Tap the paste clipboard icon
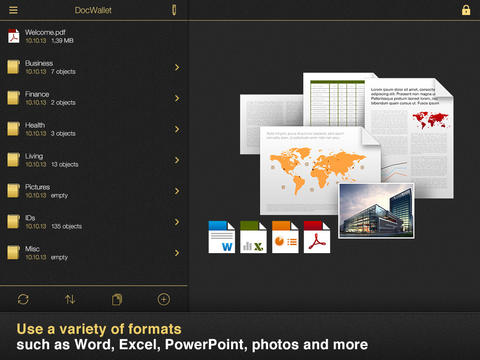Image resolution: width=480 pixels, height=360 pixels. (x=117, y=299)
